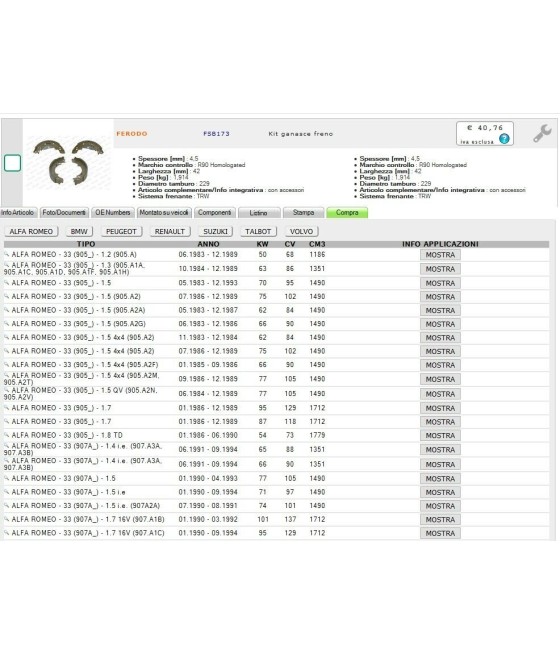This screenshot has width=560, height=655.
Task: Select row 1.5 4x4 (905.A2) from 11.1983
Action: coord(276,338)
